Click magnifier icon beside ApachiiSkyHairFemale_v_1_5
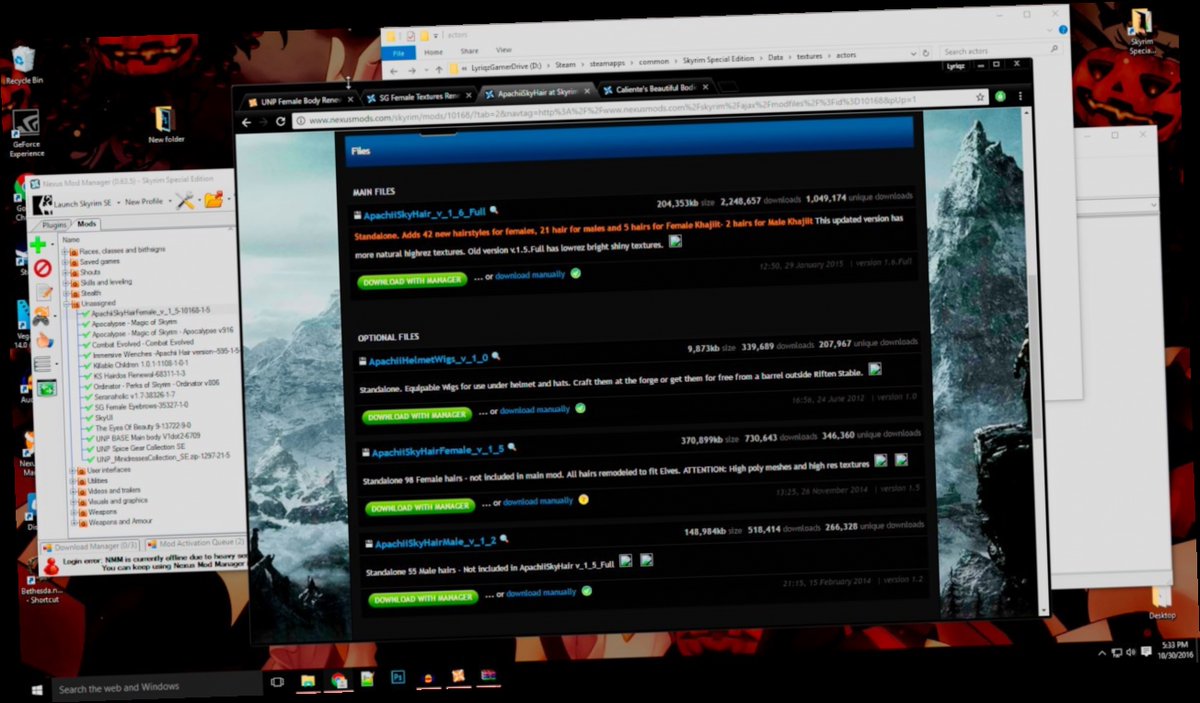The height and width of the screenshot is (703, 1200). tap(513, 448)
